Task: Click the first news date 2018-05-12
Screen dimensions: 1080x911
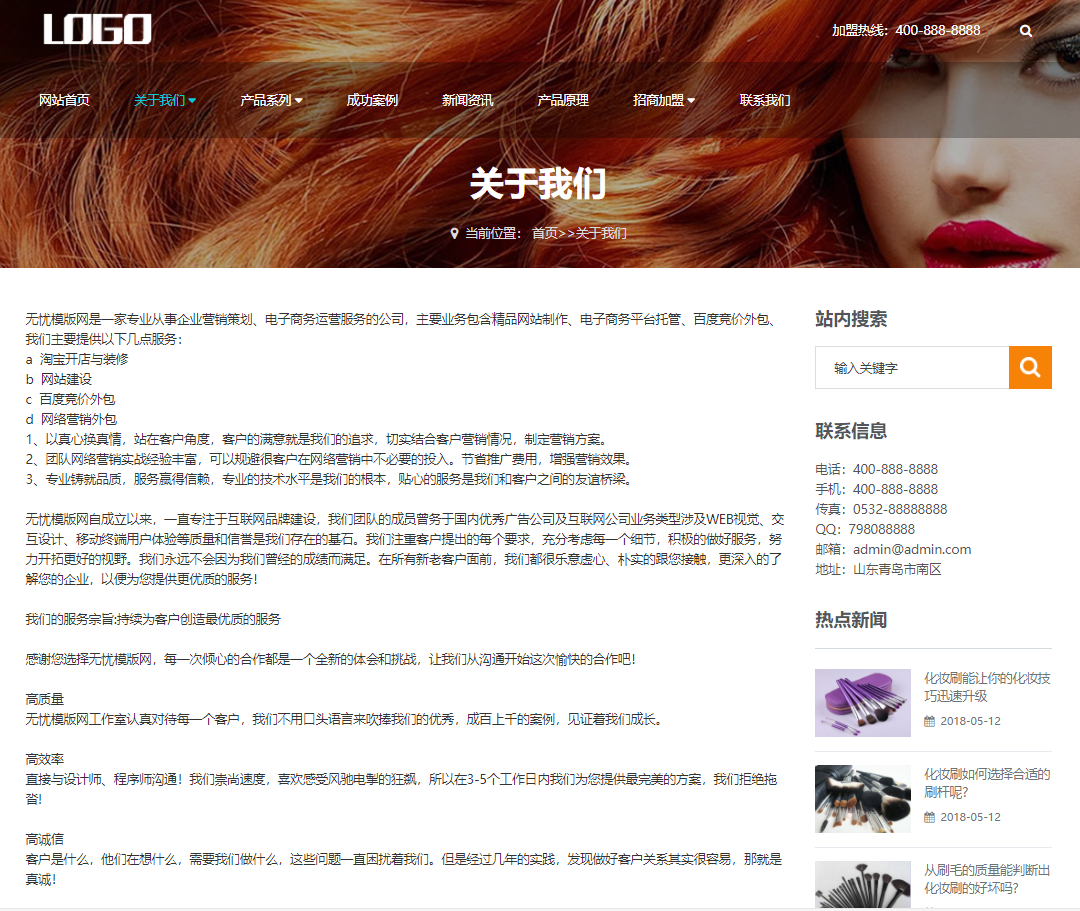Action: (x=970, y=722)
